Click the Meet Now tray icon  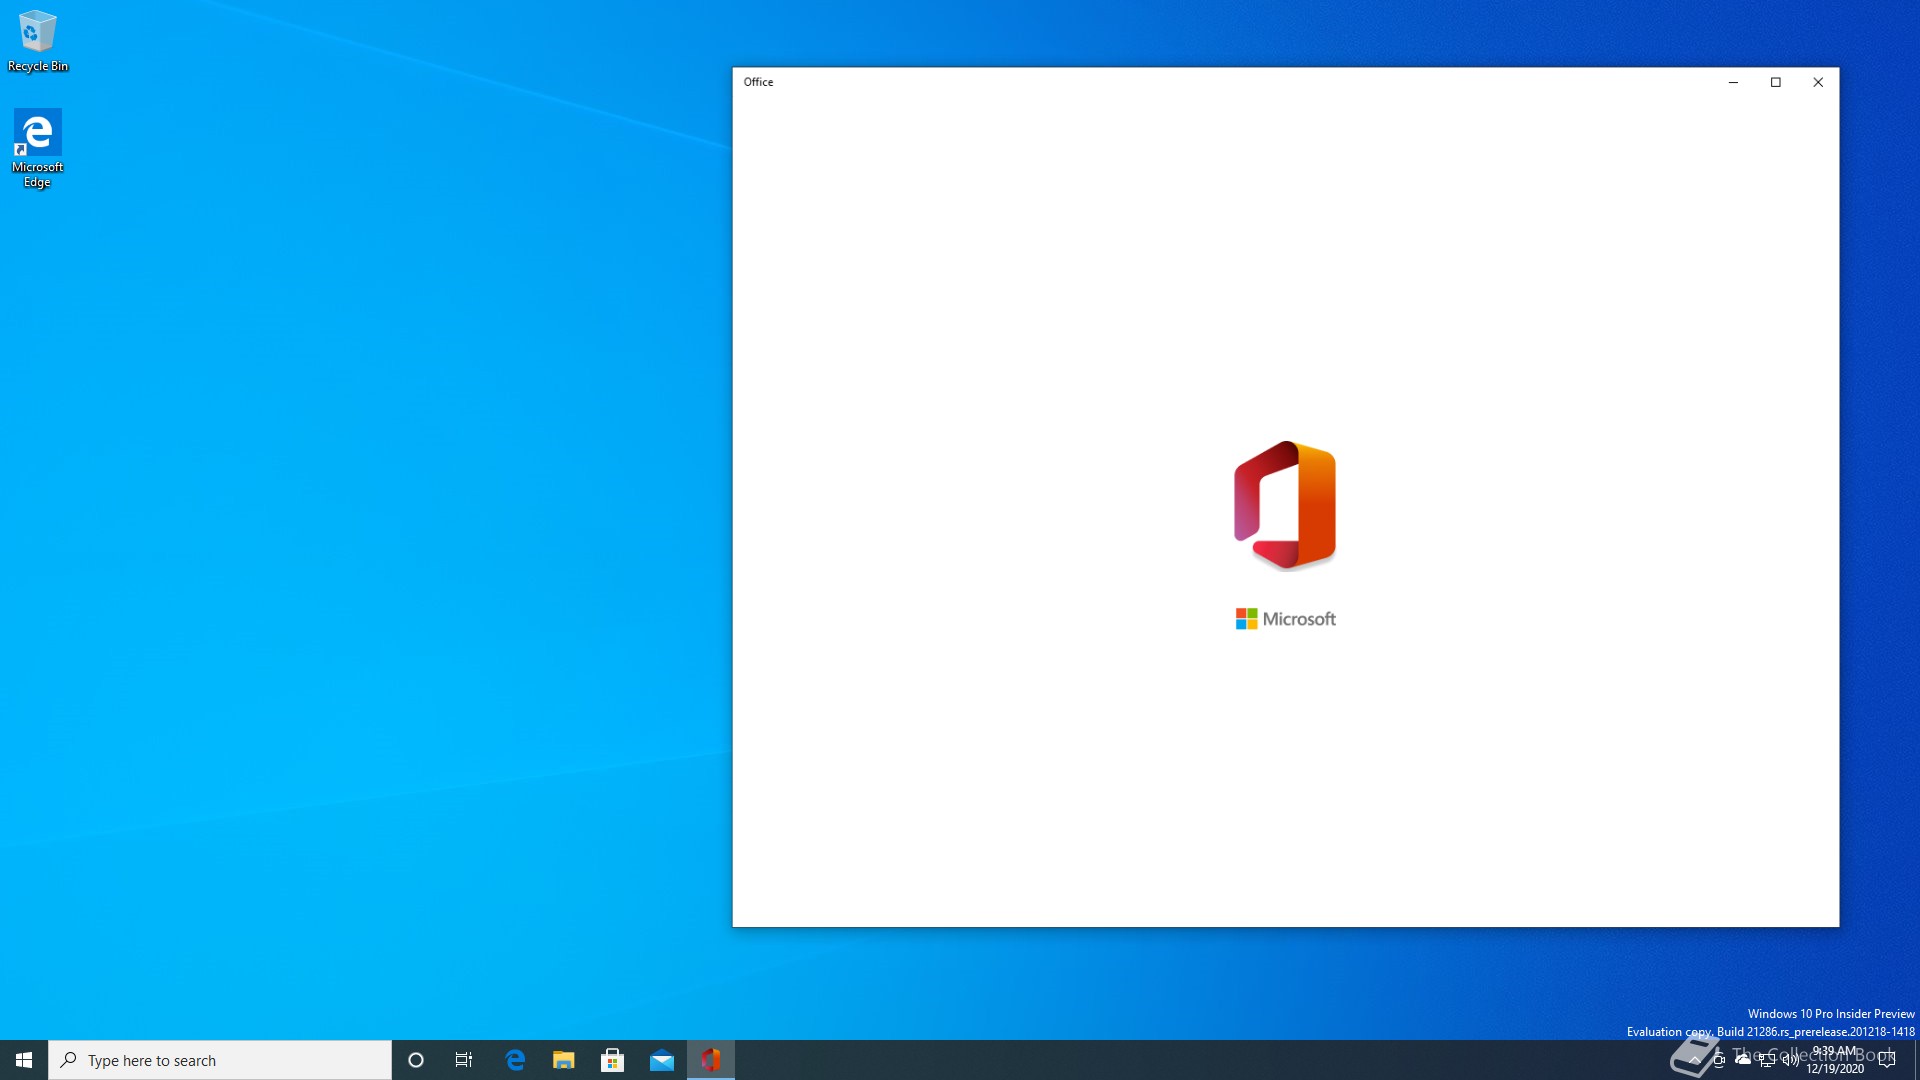(1719, 1060)
